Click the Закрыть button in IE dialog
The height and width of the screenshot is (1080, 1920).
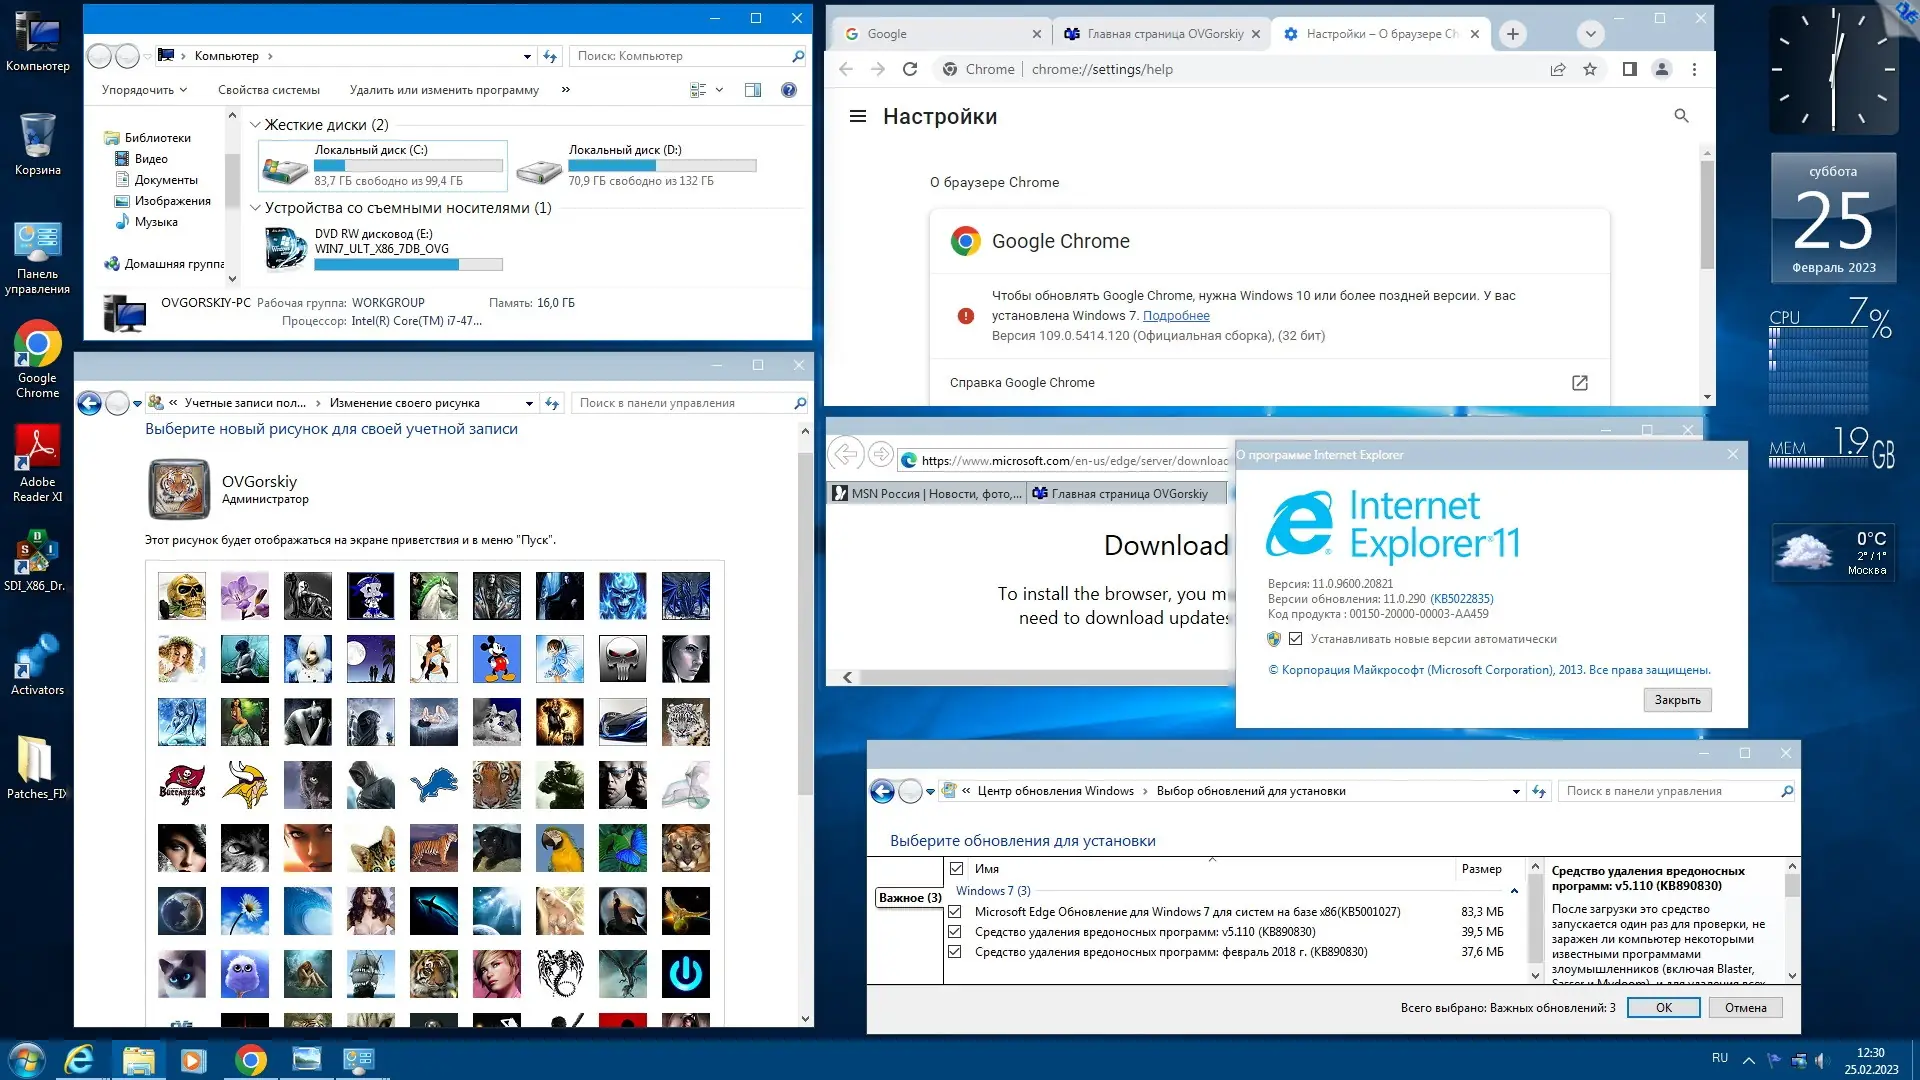click(1677, 700)
